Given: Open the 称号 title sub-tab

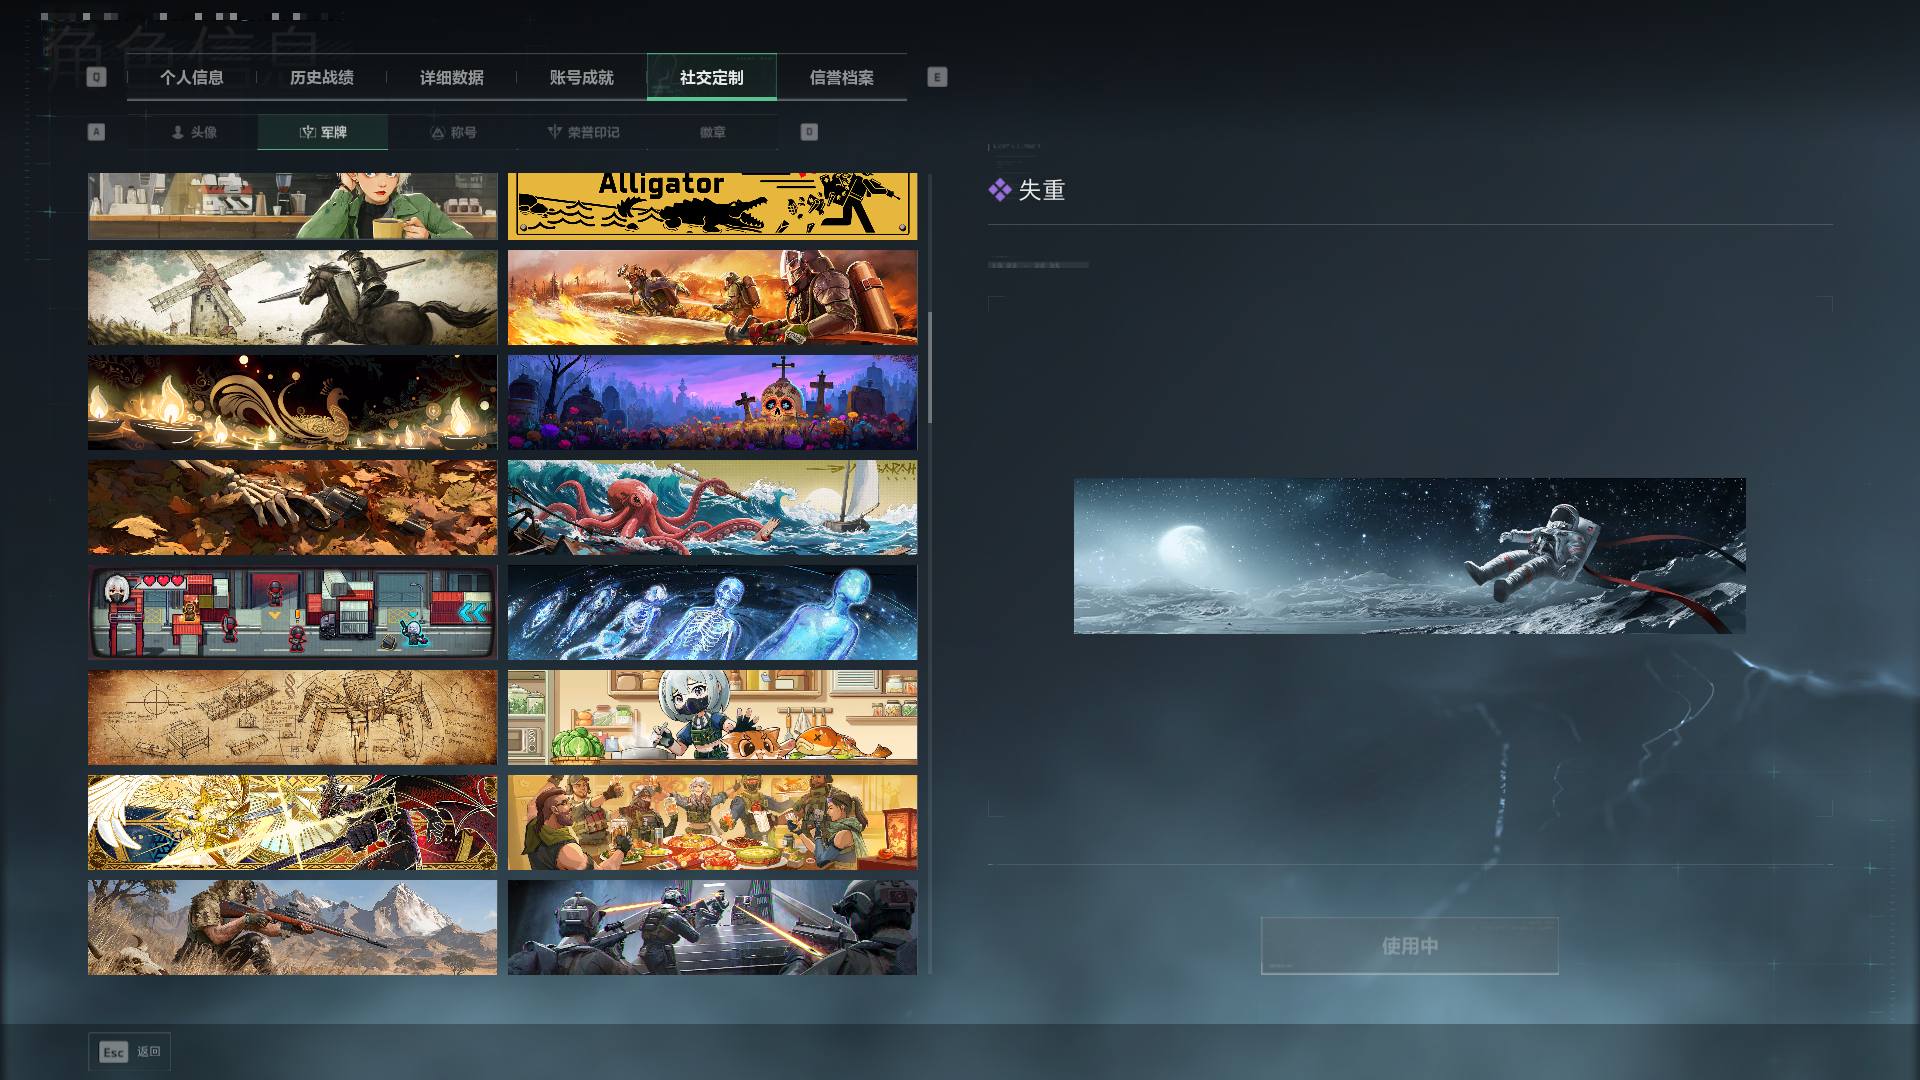Looking at the screenshot, I should 453,132.
